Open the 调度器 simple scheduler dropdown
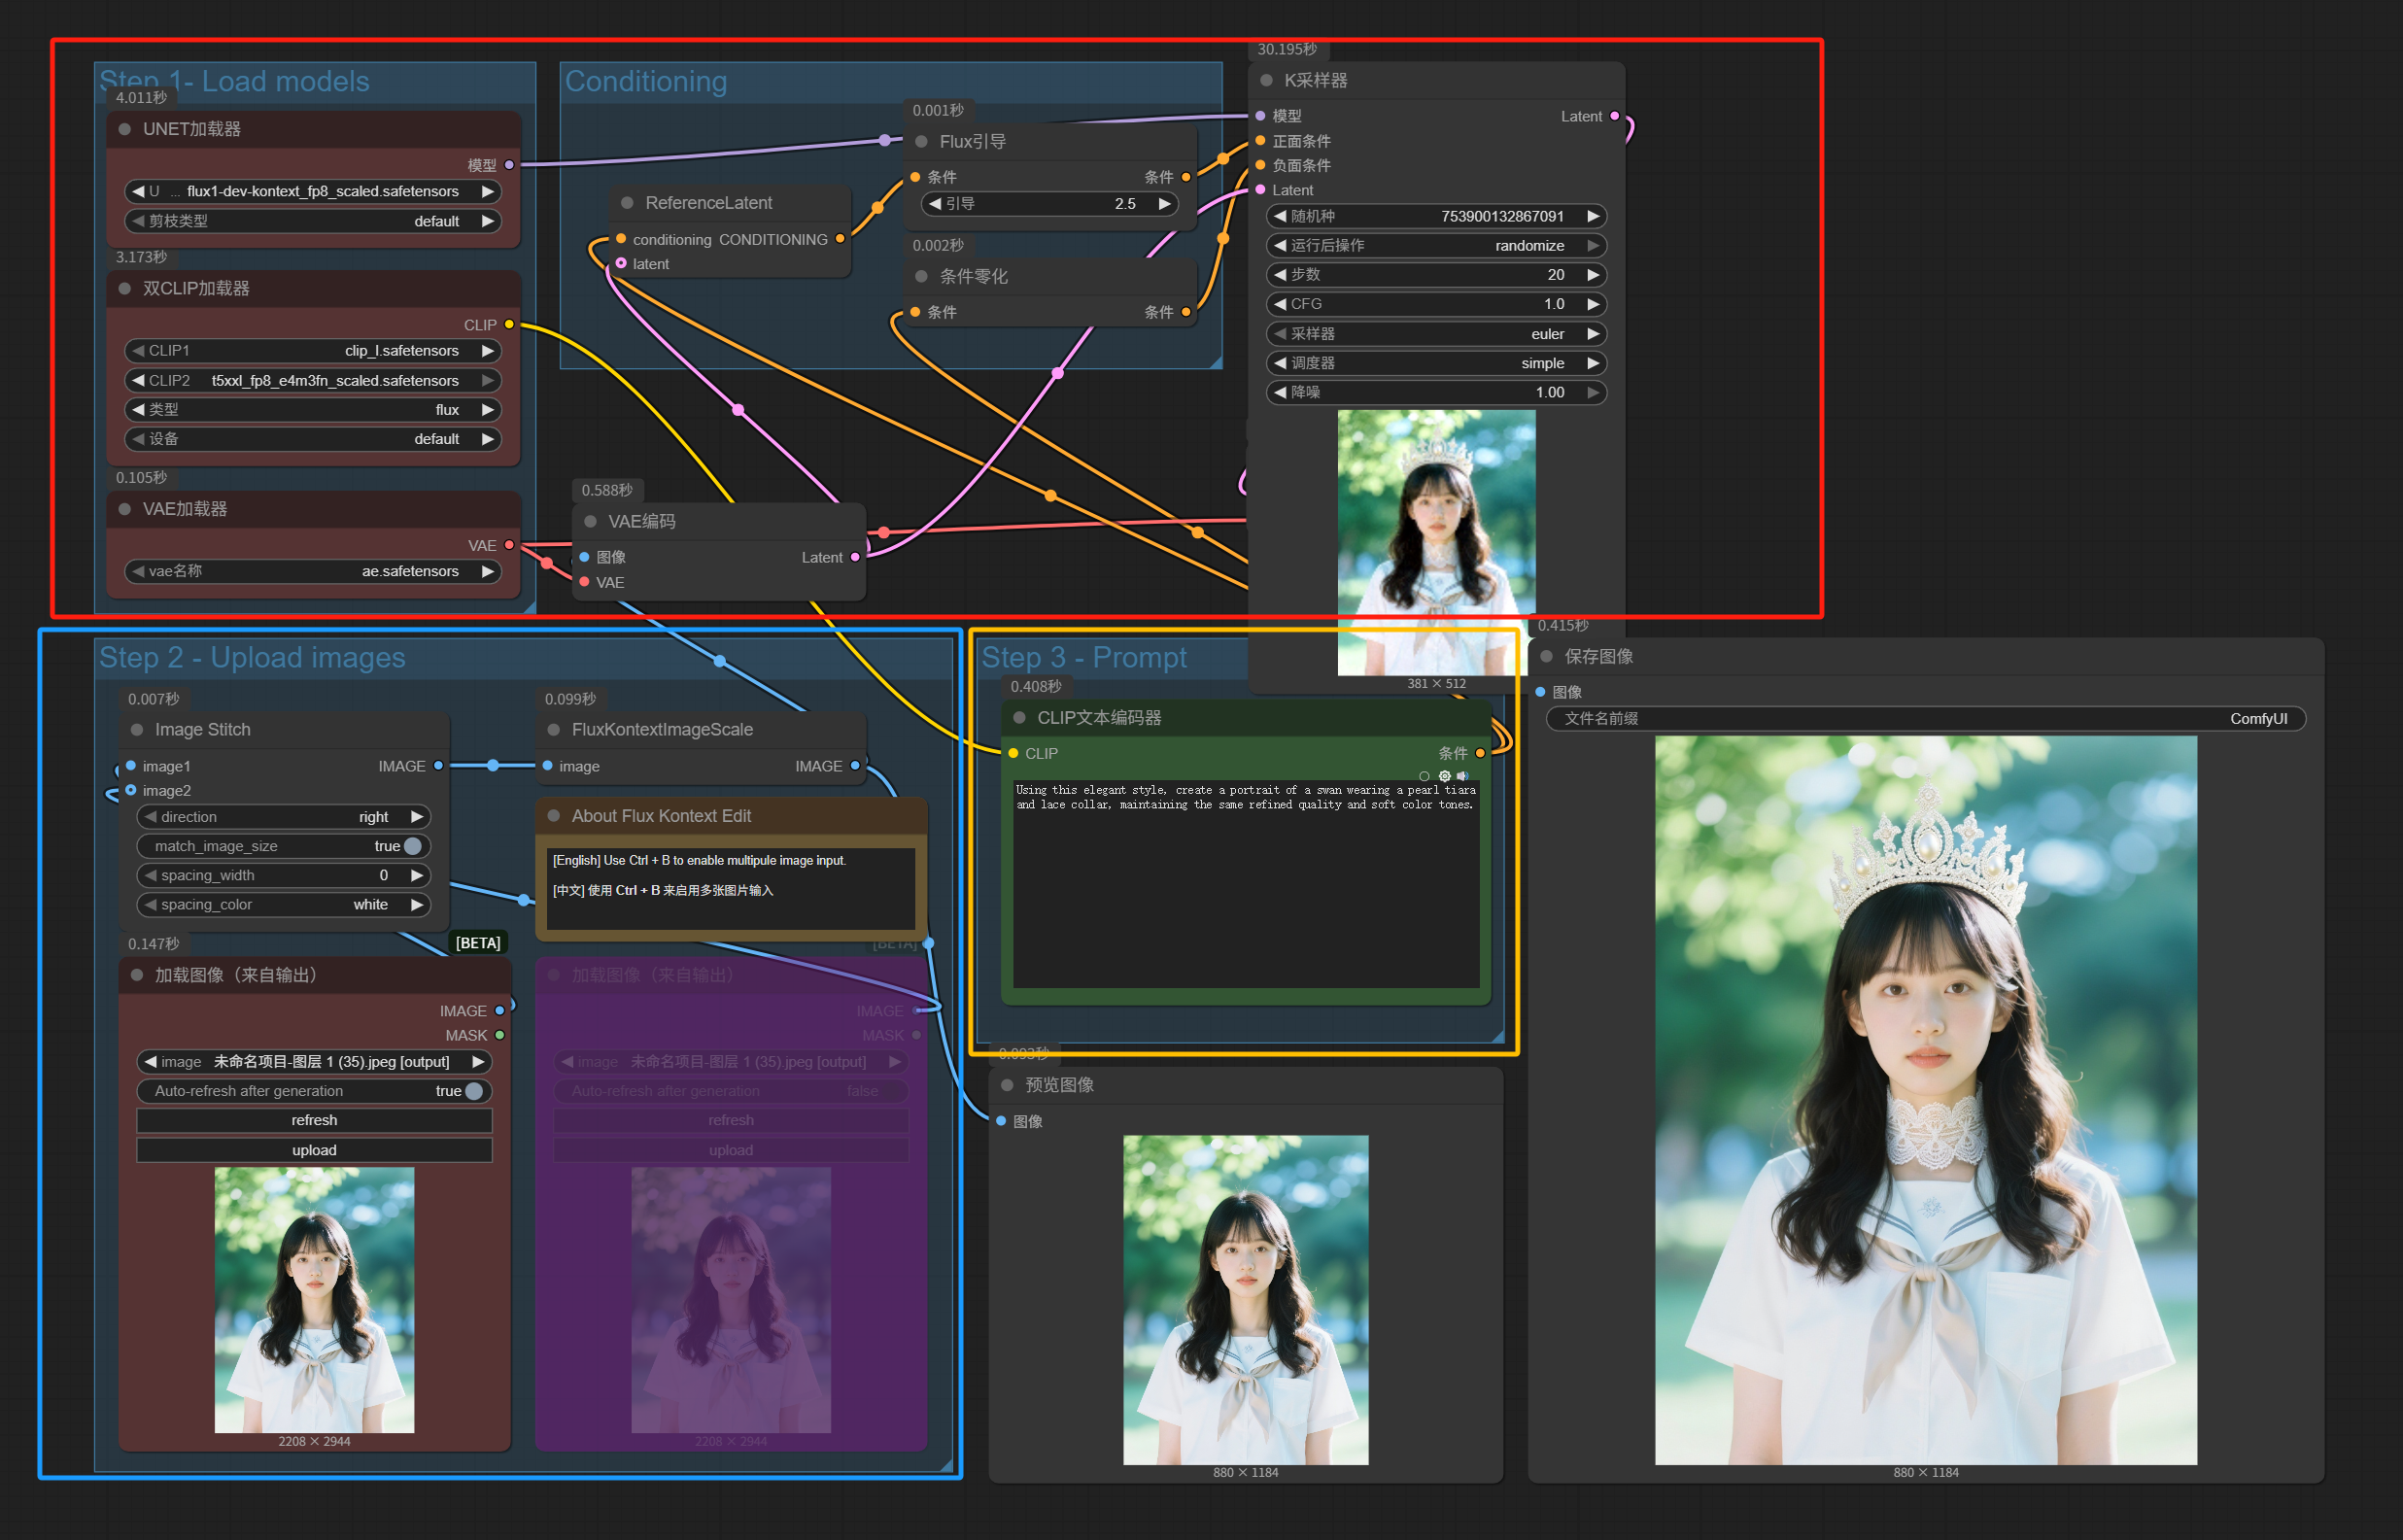Image resolution: width=2403 pixels, height=1540 pixels. (1436, 363)
